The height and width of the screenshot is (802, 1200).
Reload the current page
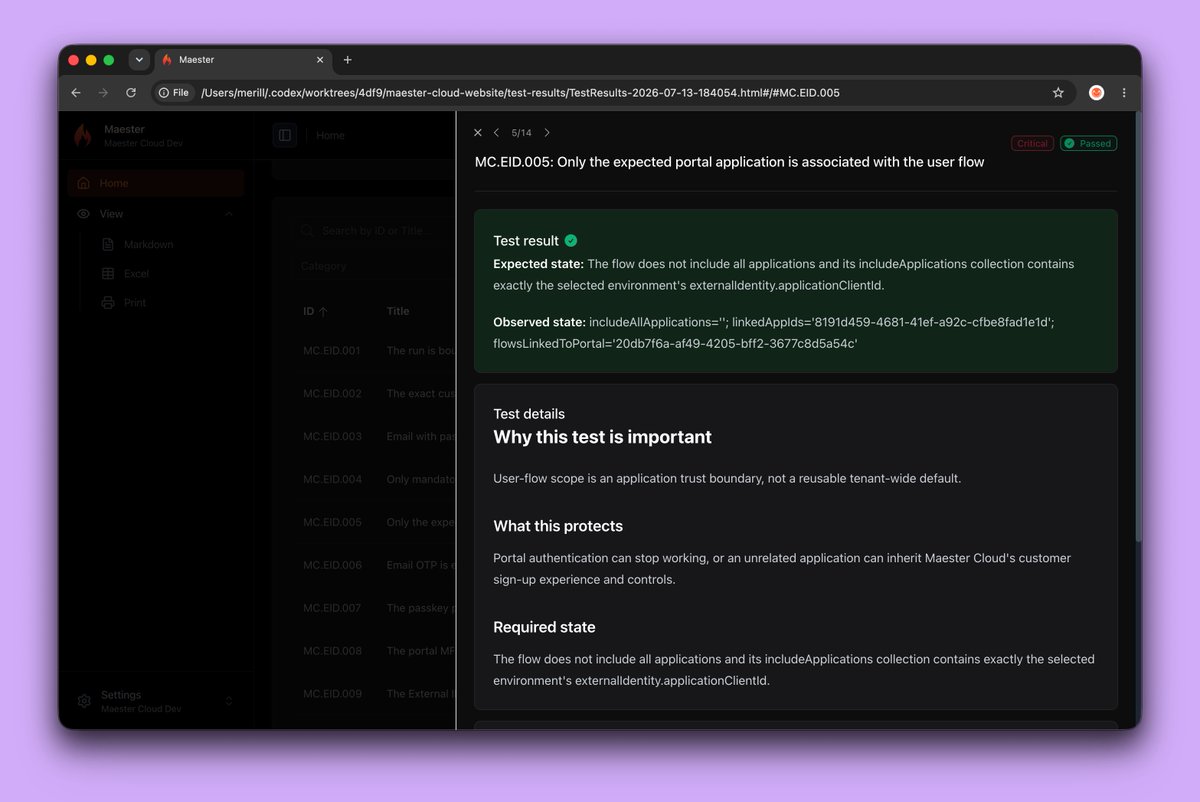(131, 93)
